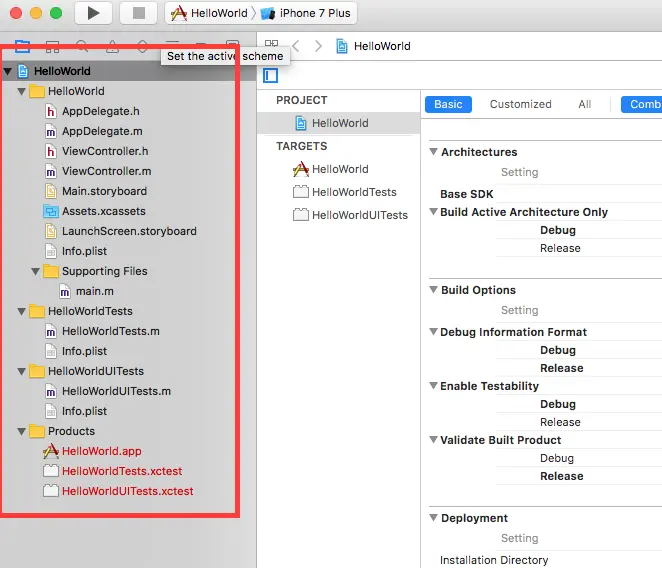
Task: Open Main.storyboard file
Action: pos(96,191)
